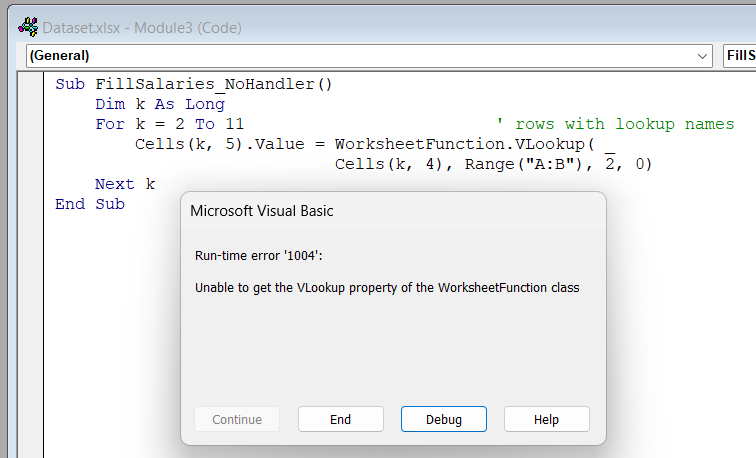Click the 'Run-time error '1004':' message text
The width and height of the screenshot is (756, 458).
tap(258, 256)
